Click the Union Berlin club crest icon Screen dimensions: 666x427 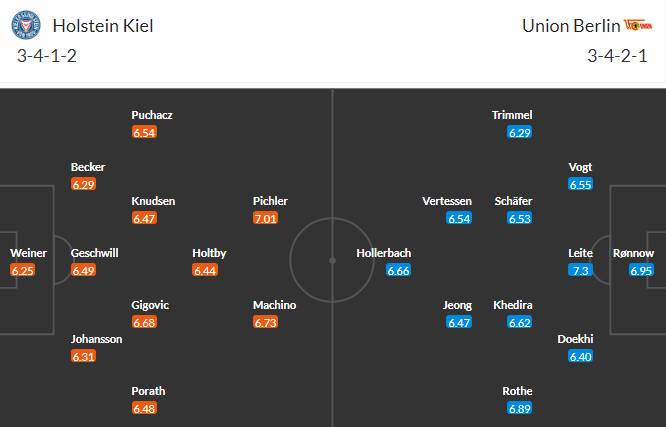tap(636, 25)
